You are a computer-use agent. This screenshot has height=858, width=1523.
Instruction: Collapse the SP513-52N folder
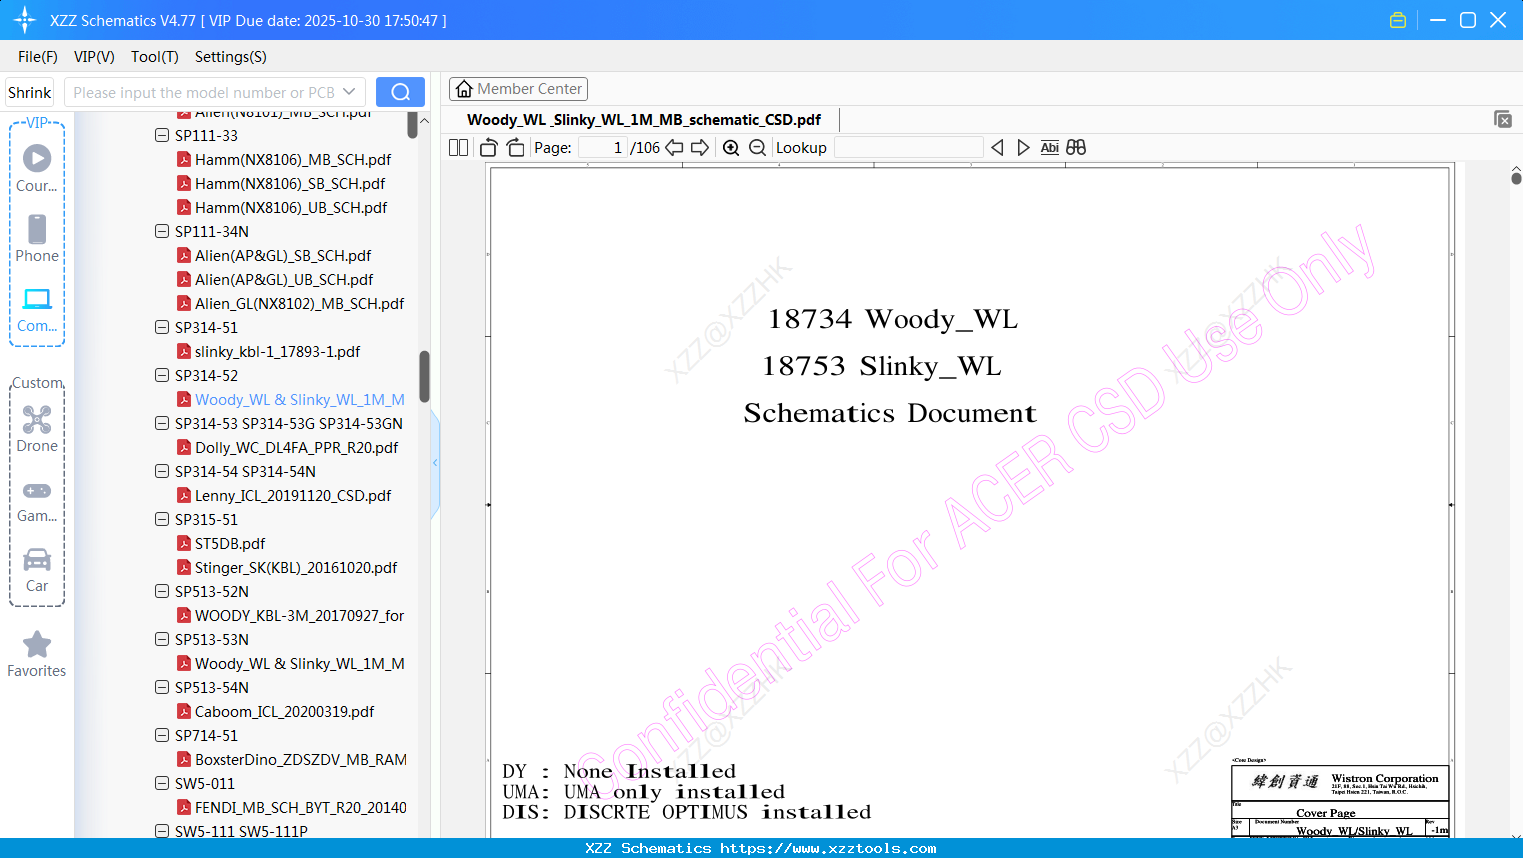[x=162, y=591]
